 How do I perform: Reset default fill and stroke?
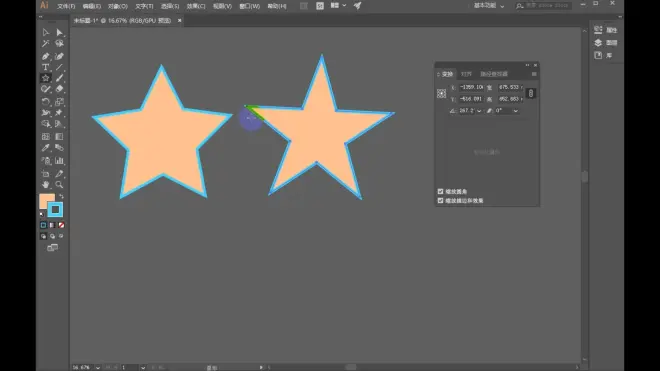pyautogui.click(x=42, y=215)
